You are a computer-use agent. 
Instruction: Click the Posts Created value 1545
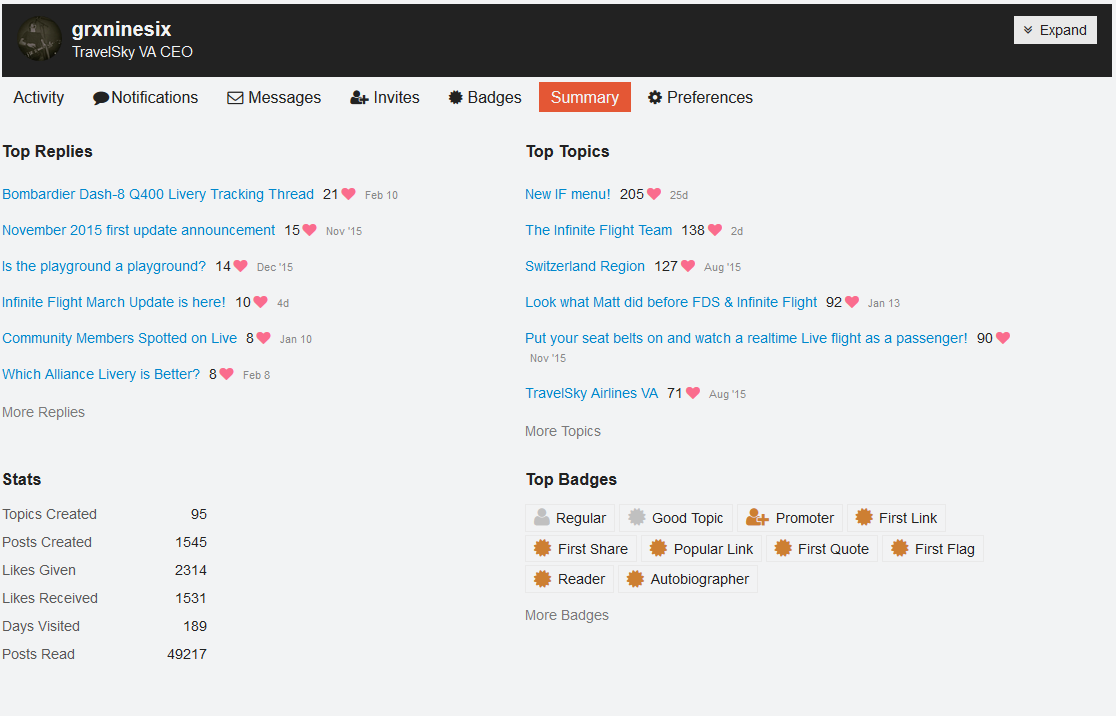pyautogui.click(x=191, y=542)
